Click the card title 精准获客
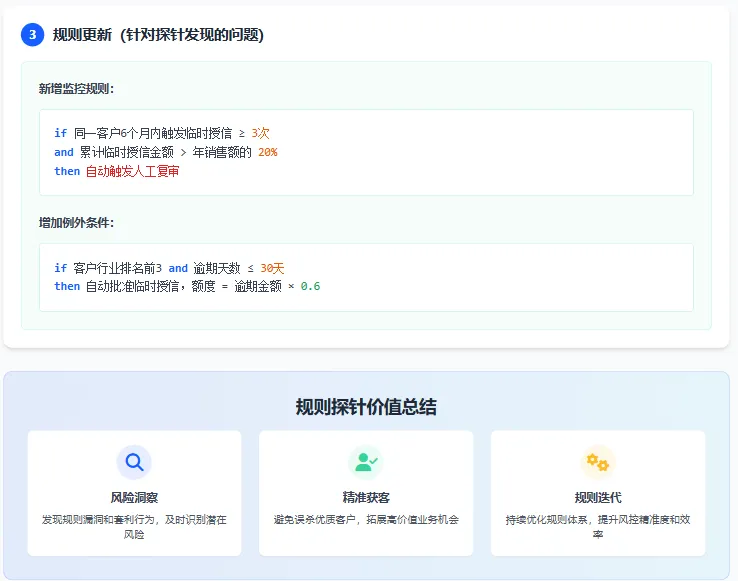 366,498
